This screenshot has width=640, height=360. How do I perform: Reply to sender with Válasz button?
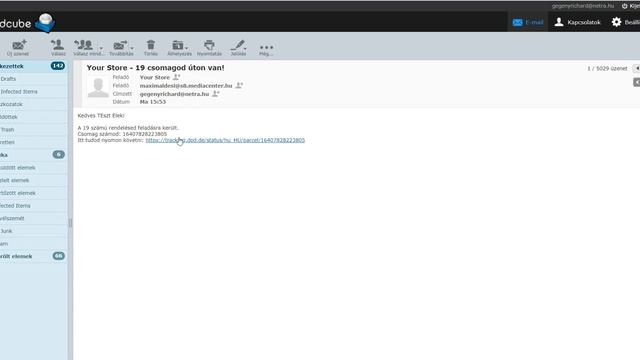(x=58, y=48)
